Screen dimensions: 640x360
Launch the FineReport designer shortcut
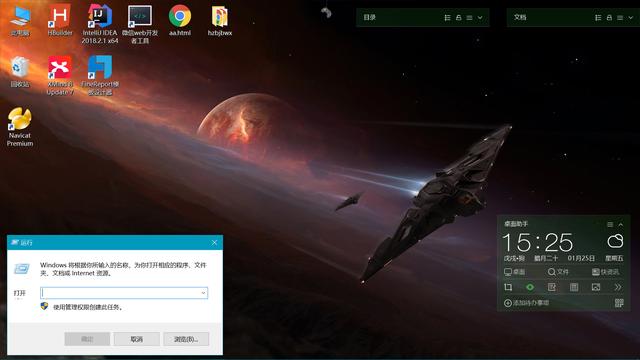[x=100, y=76]
